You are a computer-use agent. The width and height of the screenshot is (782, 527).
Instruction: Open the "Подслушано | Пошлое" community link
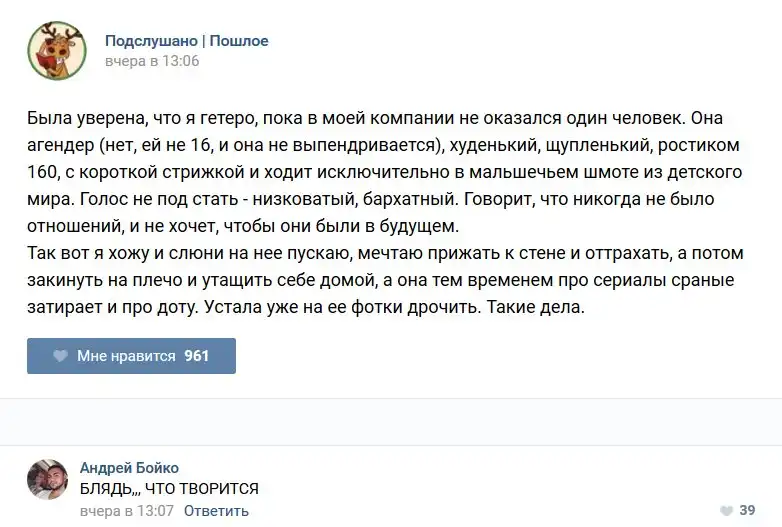(186, 41)
